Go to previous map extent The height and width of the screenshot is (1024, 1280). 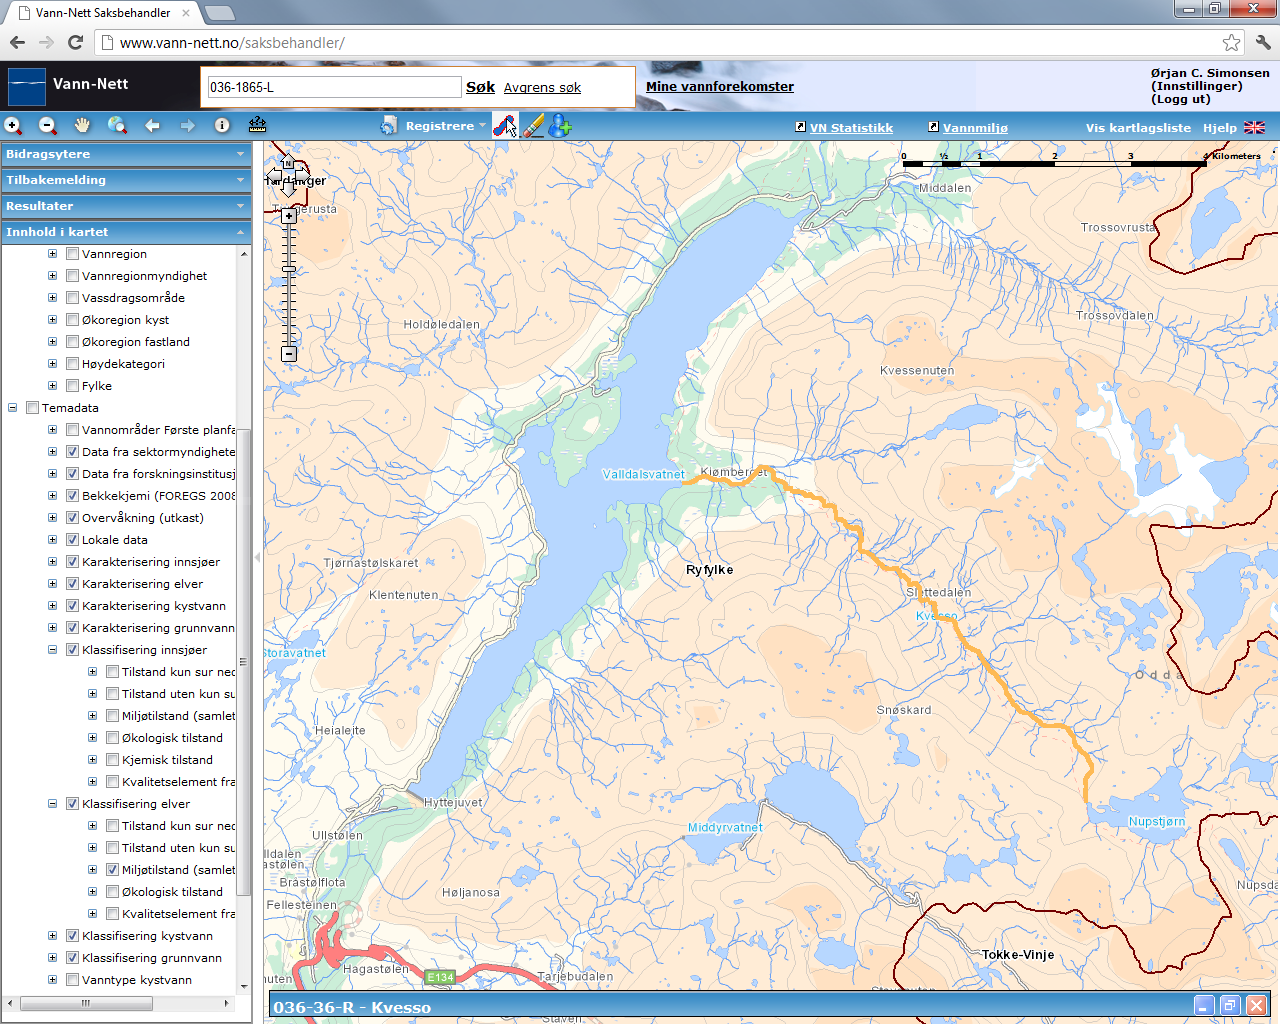[x=152, y=126]
